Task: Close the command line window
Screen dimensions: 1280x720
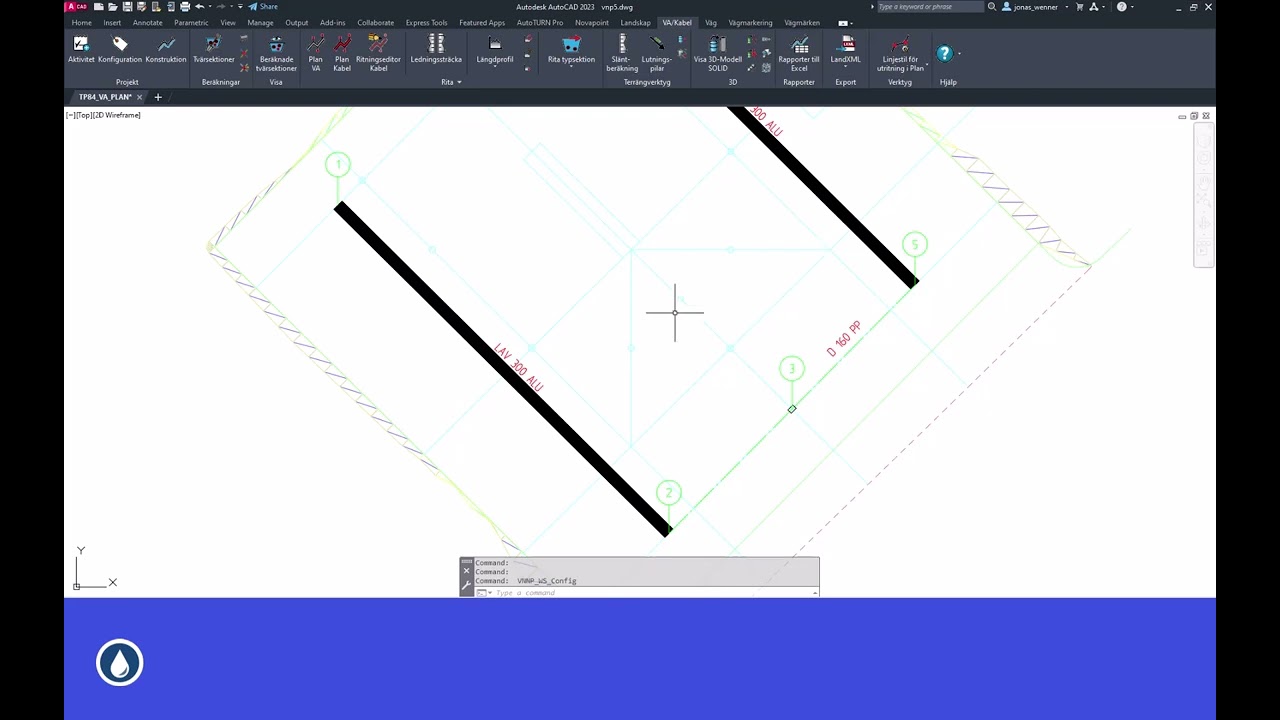Action: tap(466, 571)
